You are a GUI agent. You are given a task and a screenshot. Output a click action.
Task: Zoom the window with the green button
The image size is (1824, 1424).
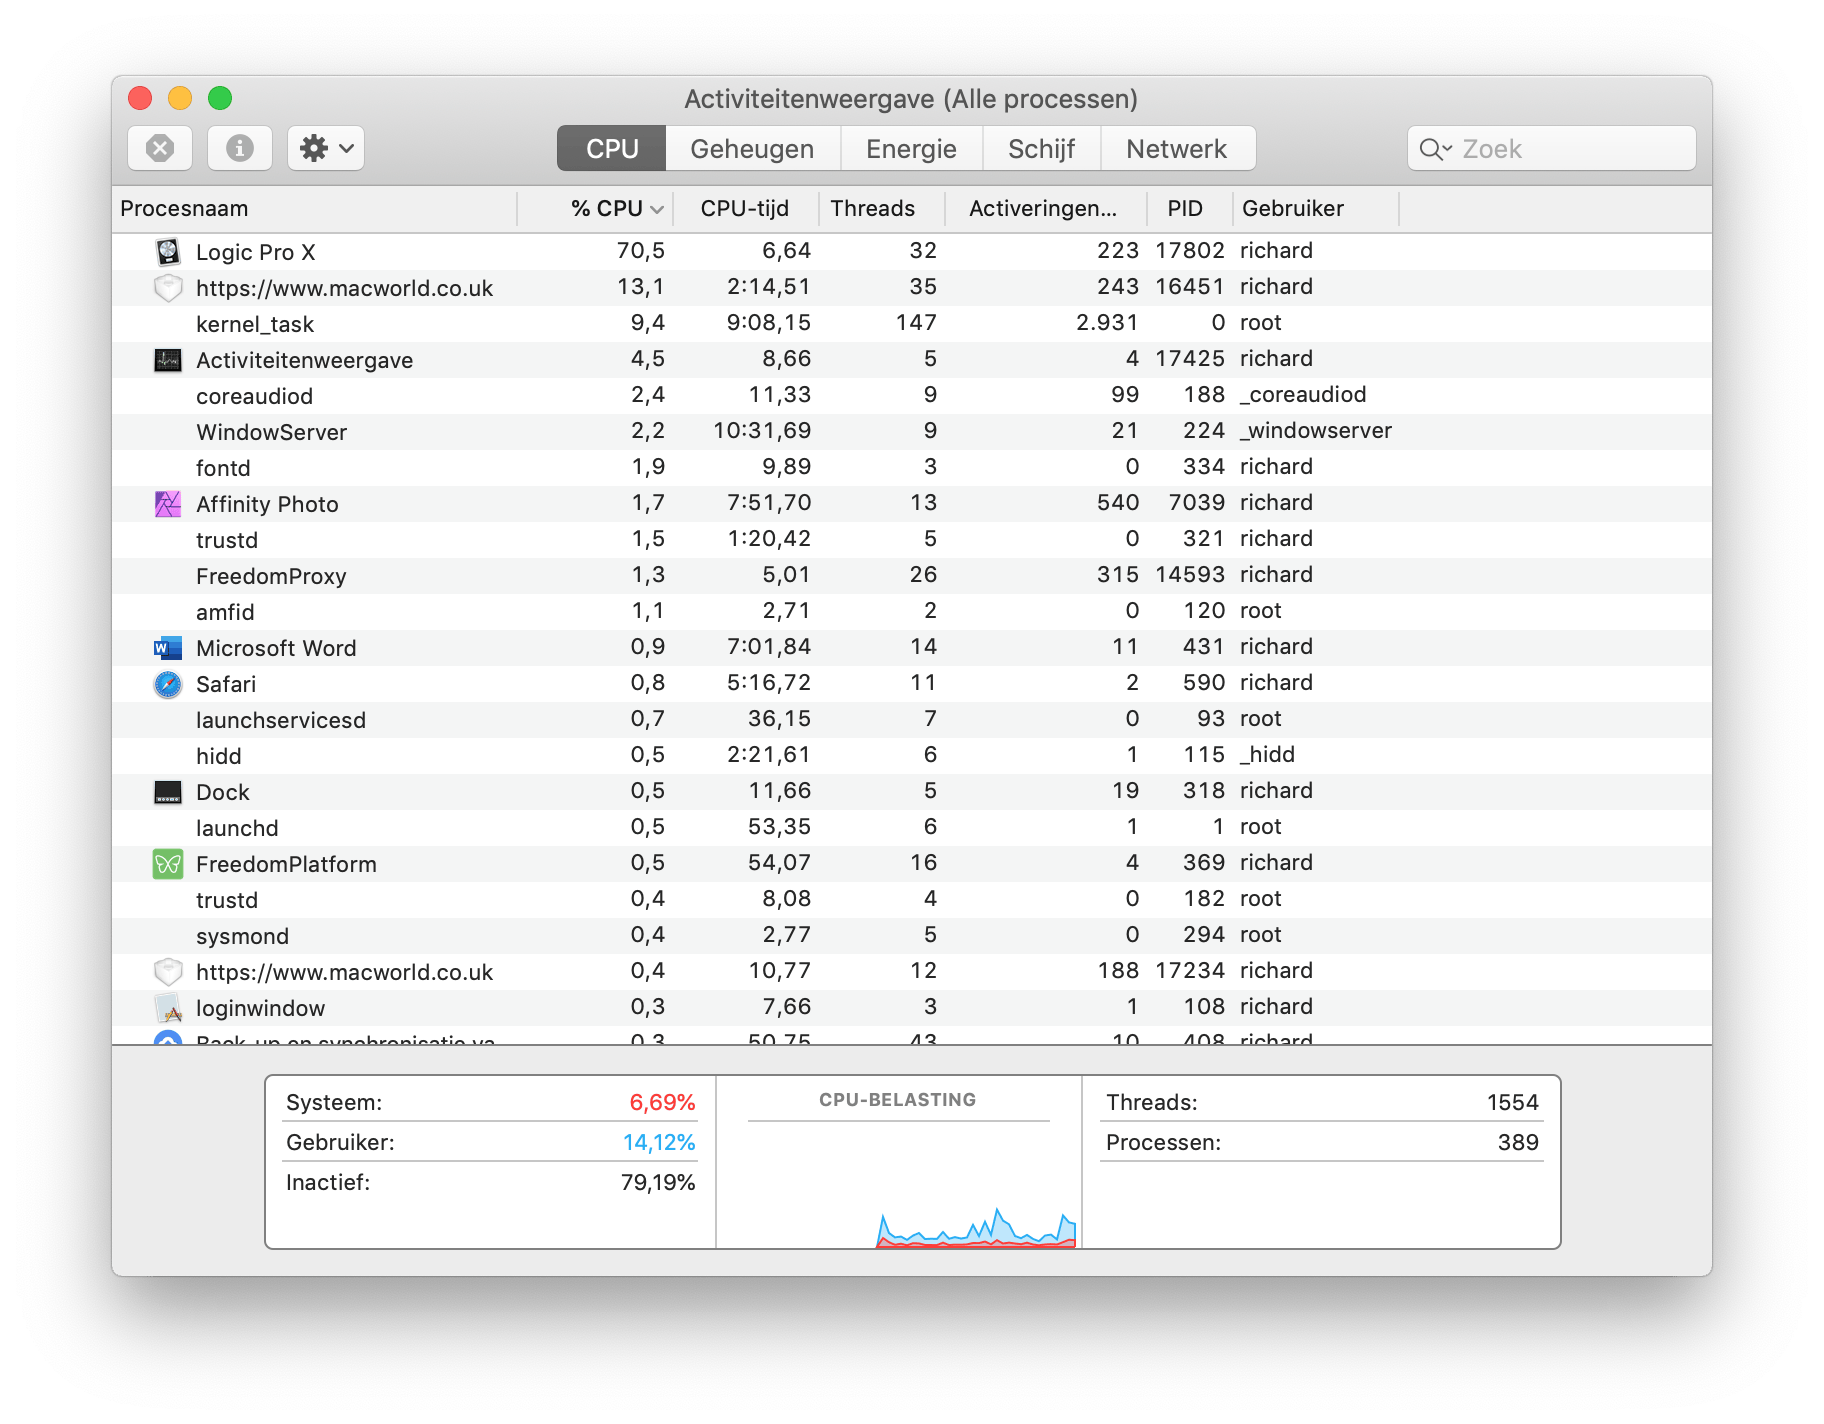[x=220, y=98]
